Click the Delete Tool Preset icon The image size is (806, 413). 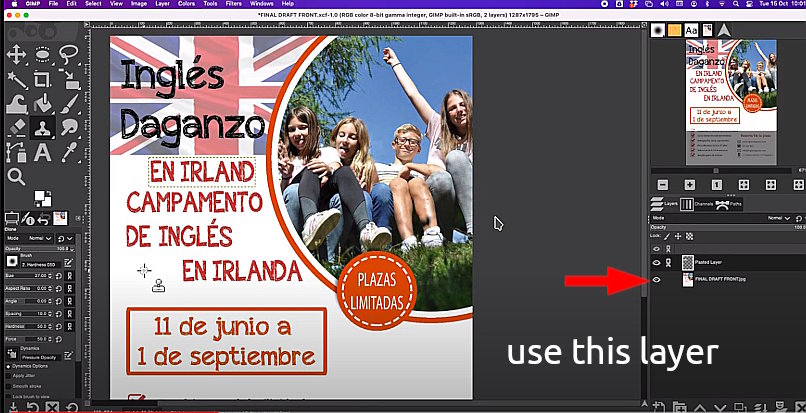click(52, 407)
